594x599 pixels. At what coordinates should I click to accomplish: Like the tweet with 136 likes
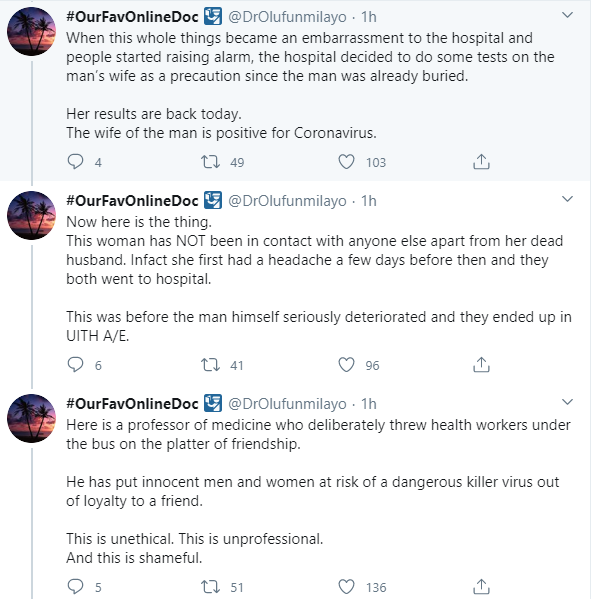click(346, 586)
